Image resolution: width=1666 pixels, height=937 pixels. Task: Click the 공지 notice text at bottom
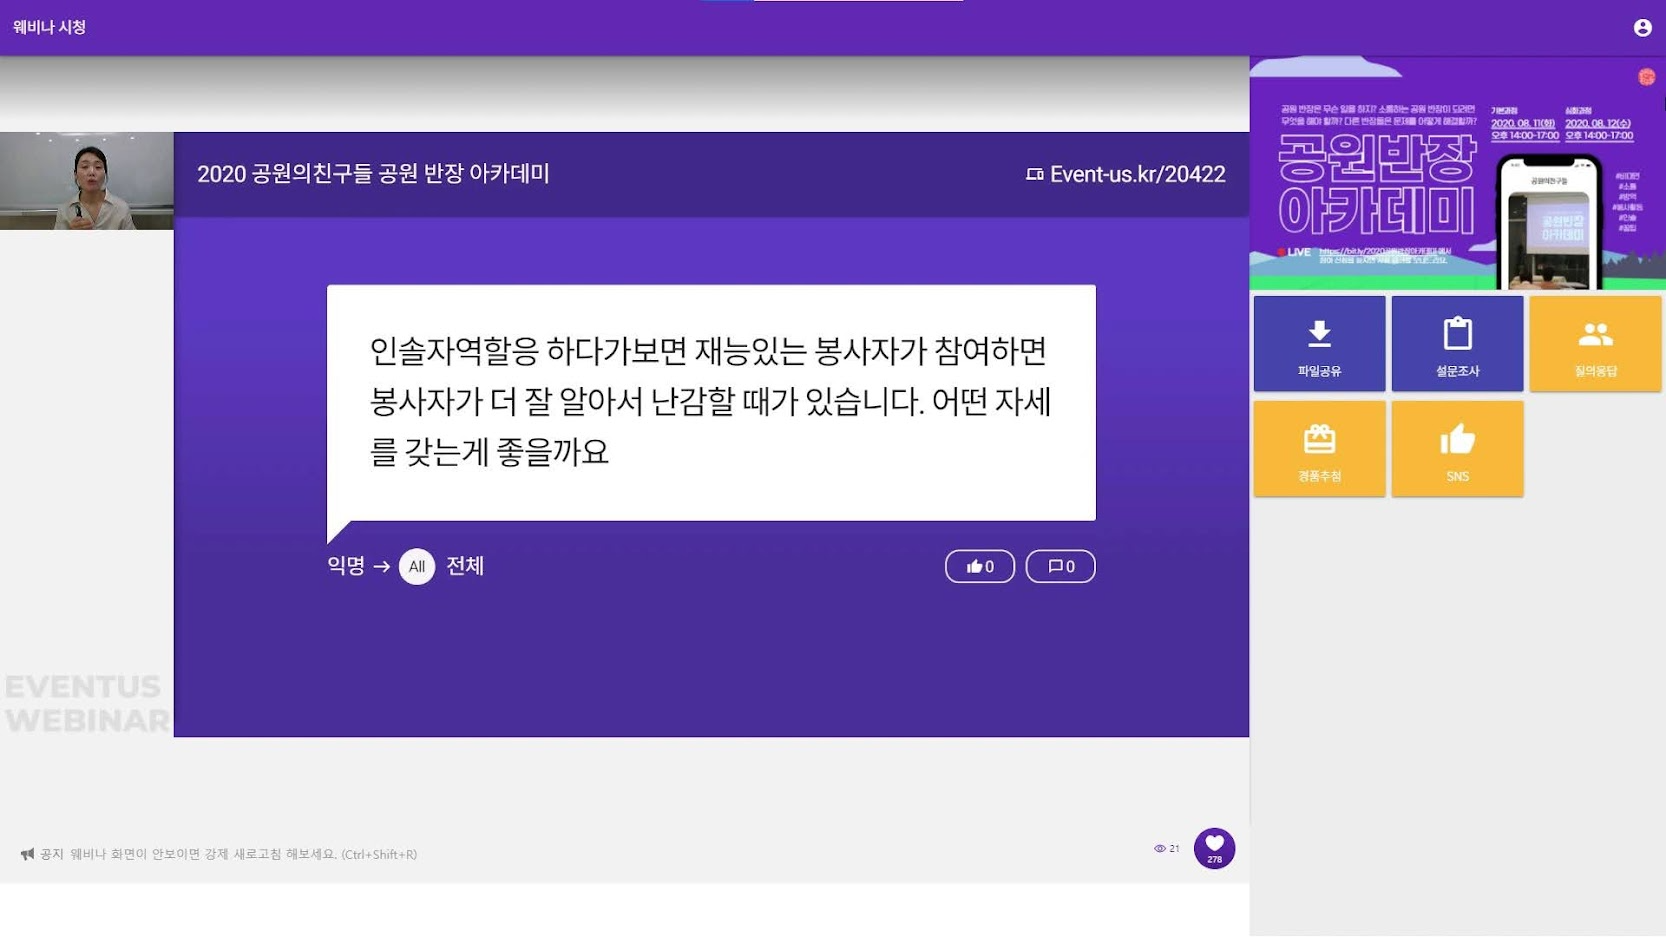click(228, 854)
